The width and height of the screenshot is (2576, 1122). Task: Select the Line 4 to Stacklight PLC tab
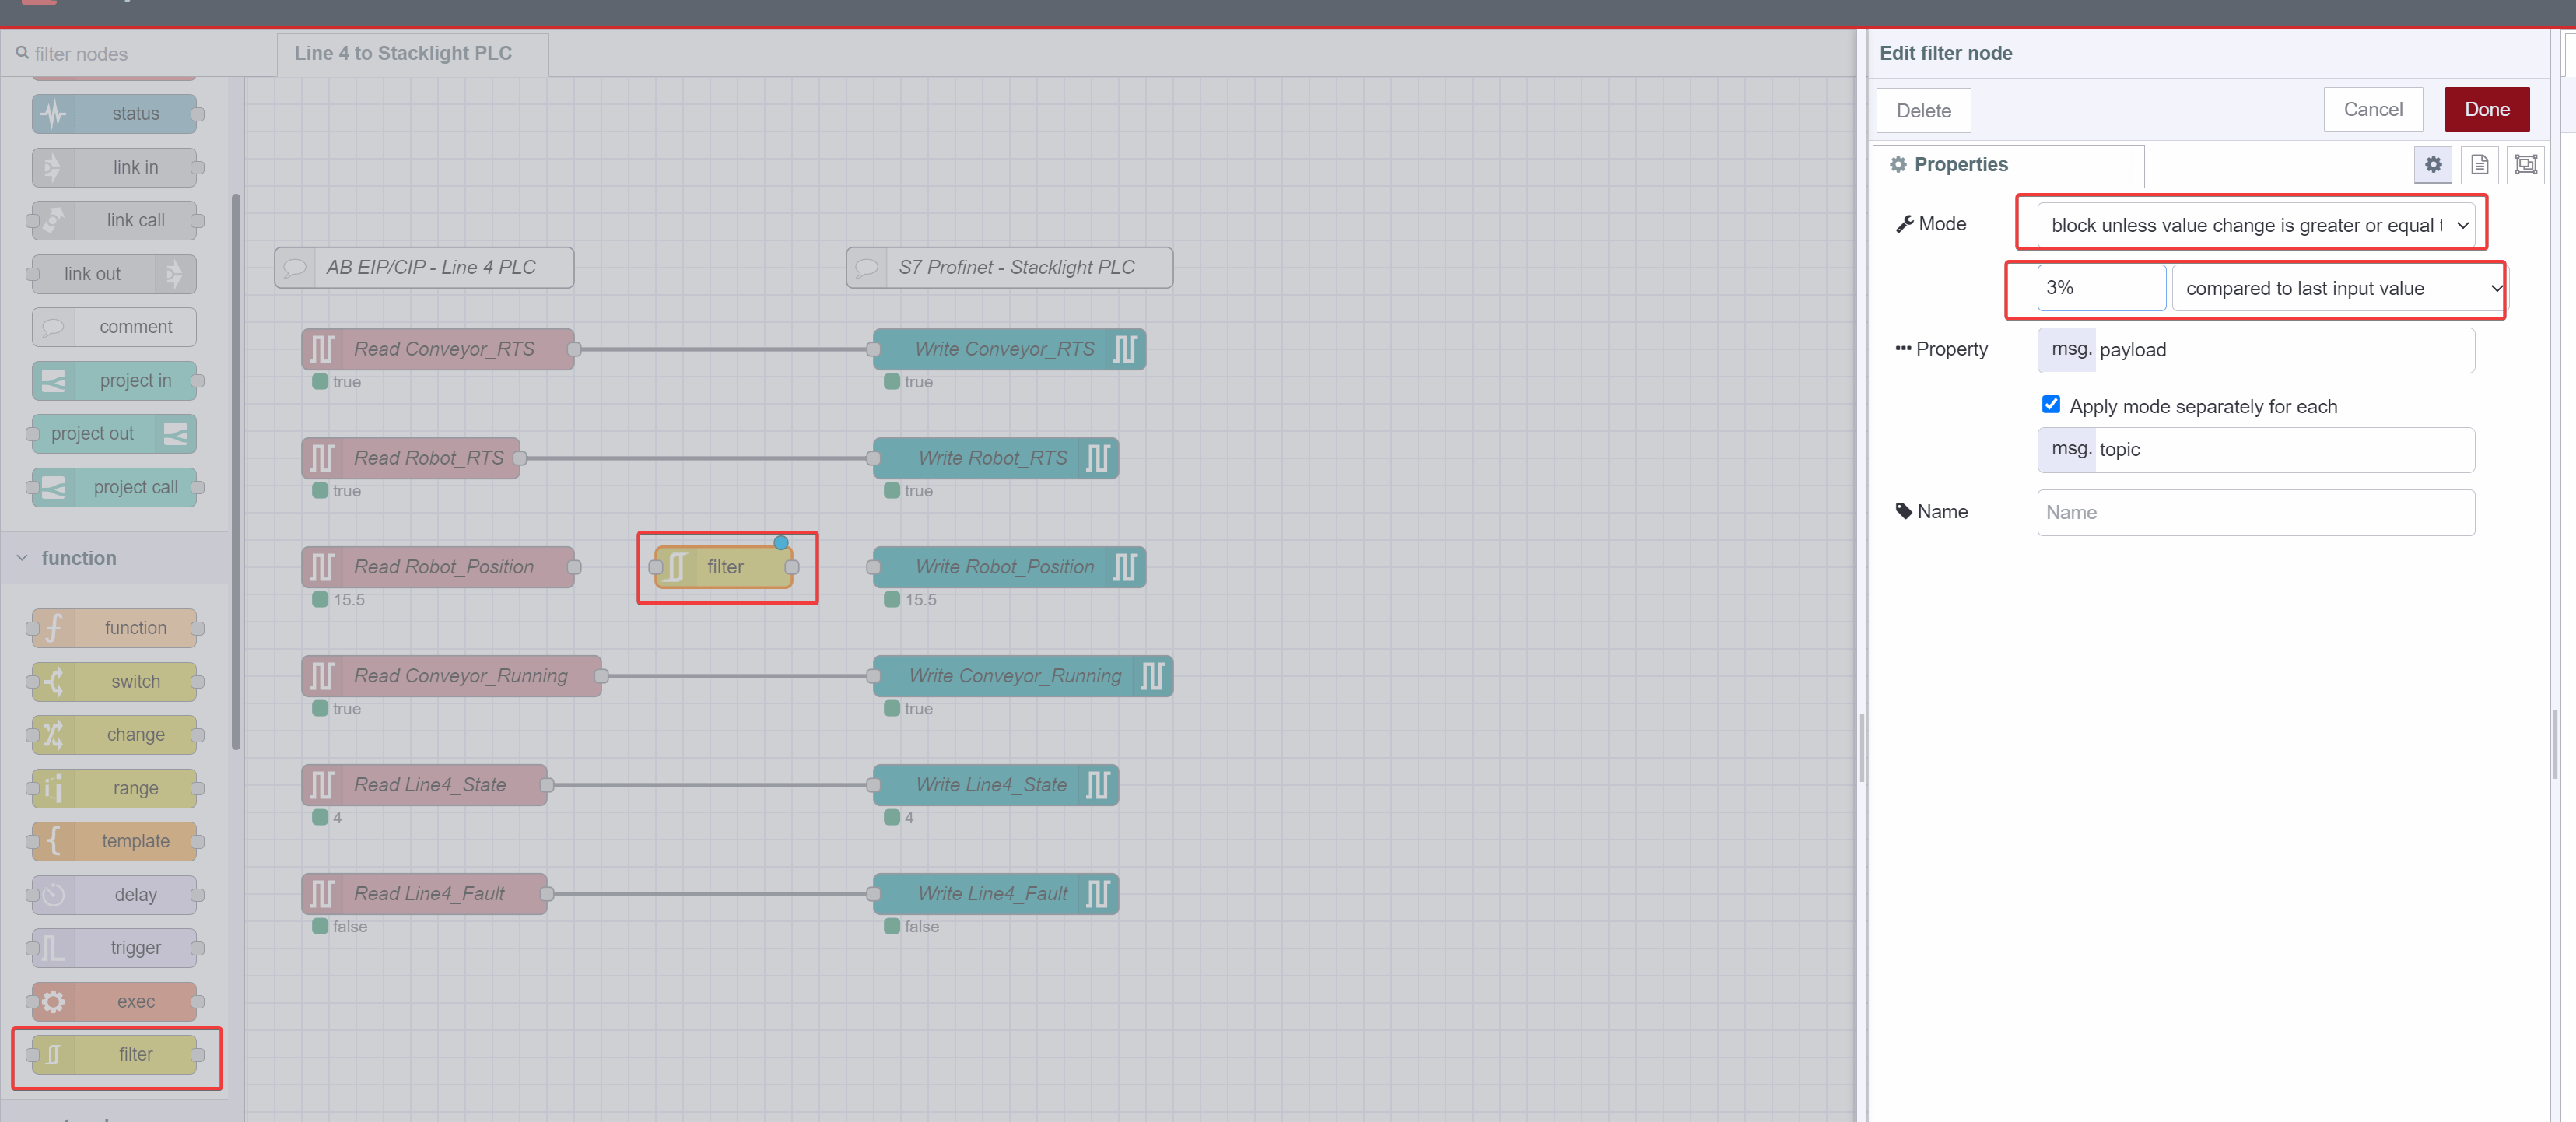tap(402, 53)
